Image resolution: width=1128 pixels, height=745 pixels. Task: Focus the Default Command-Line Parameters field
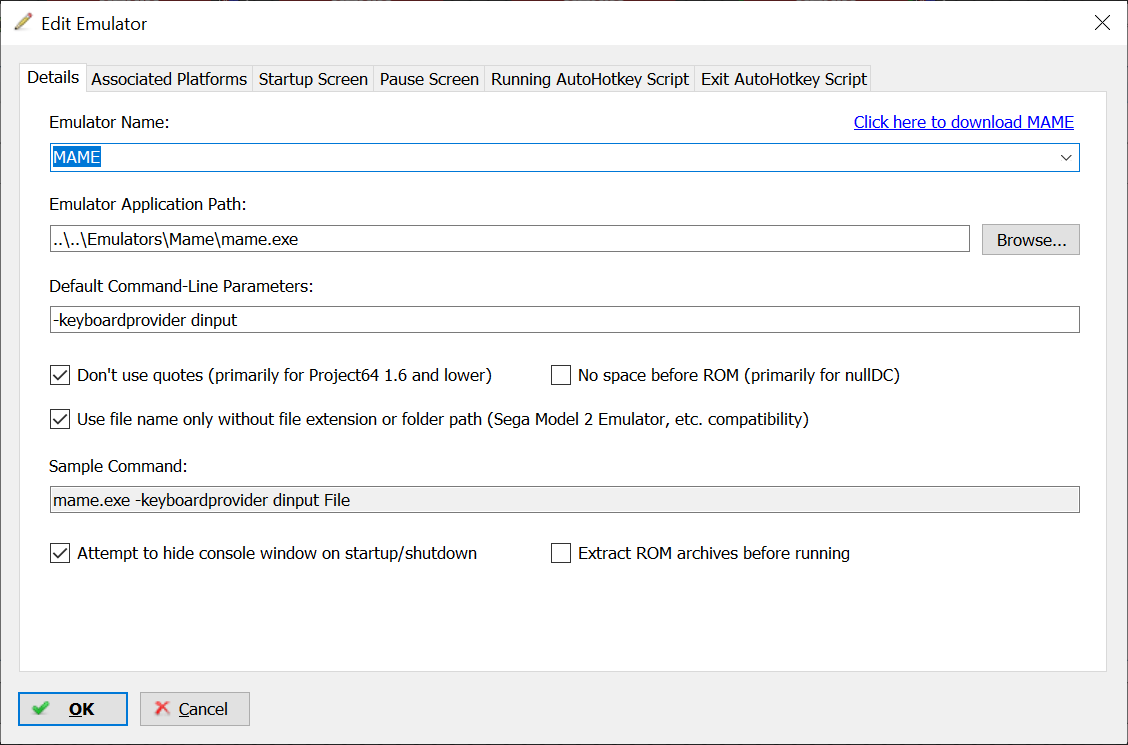tap(564, 319)
